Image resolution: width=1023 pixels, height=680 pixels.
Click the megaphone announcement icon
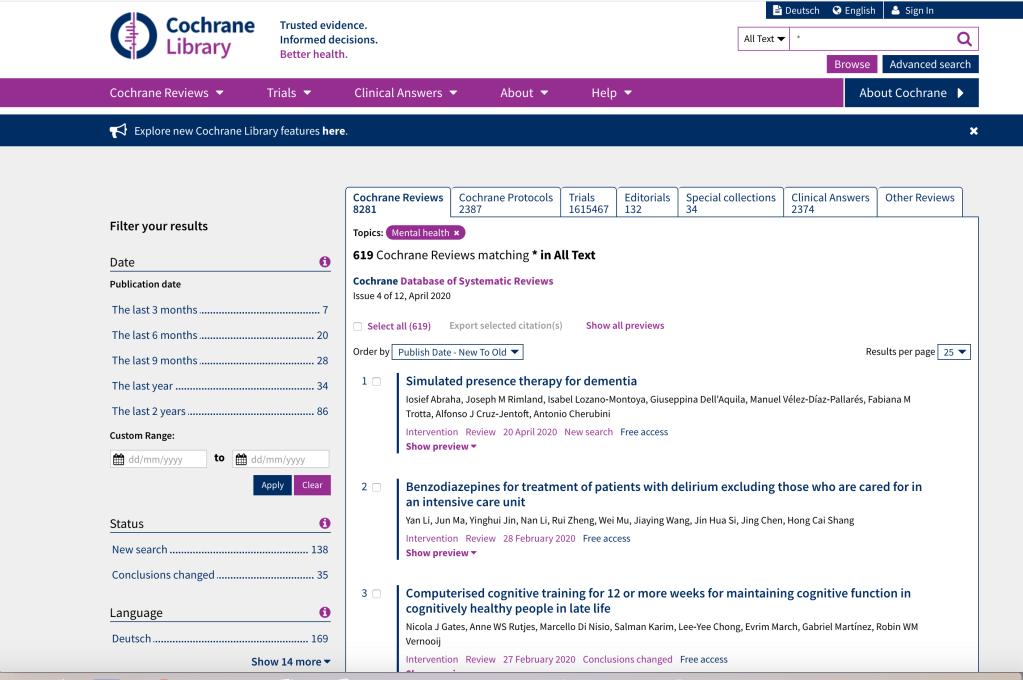(x=118, y=131)
